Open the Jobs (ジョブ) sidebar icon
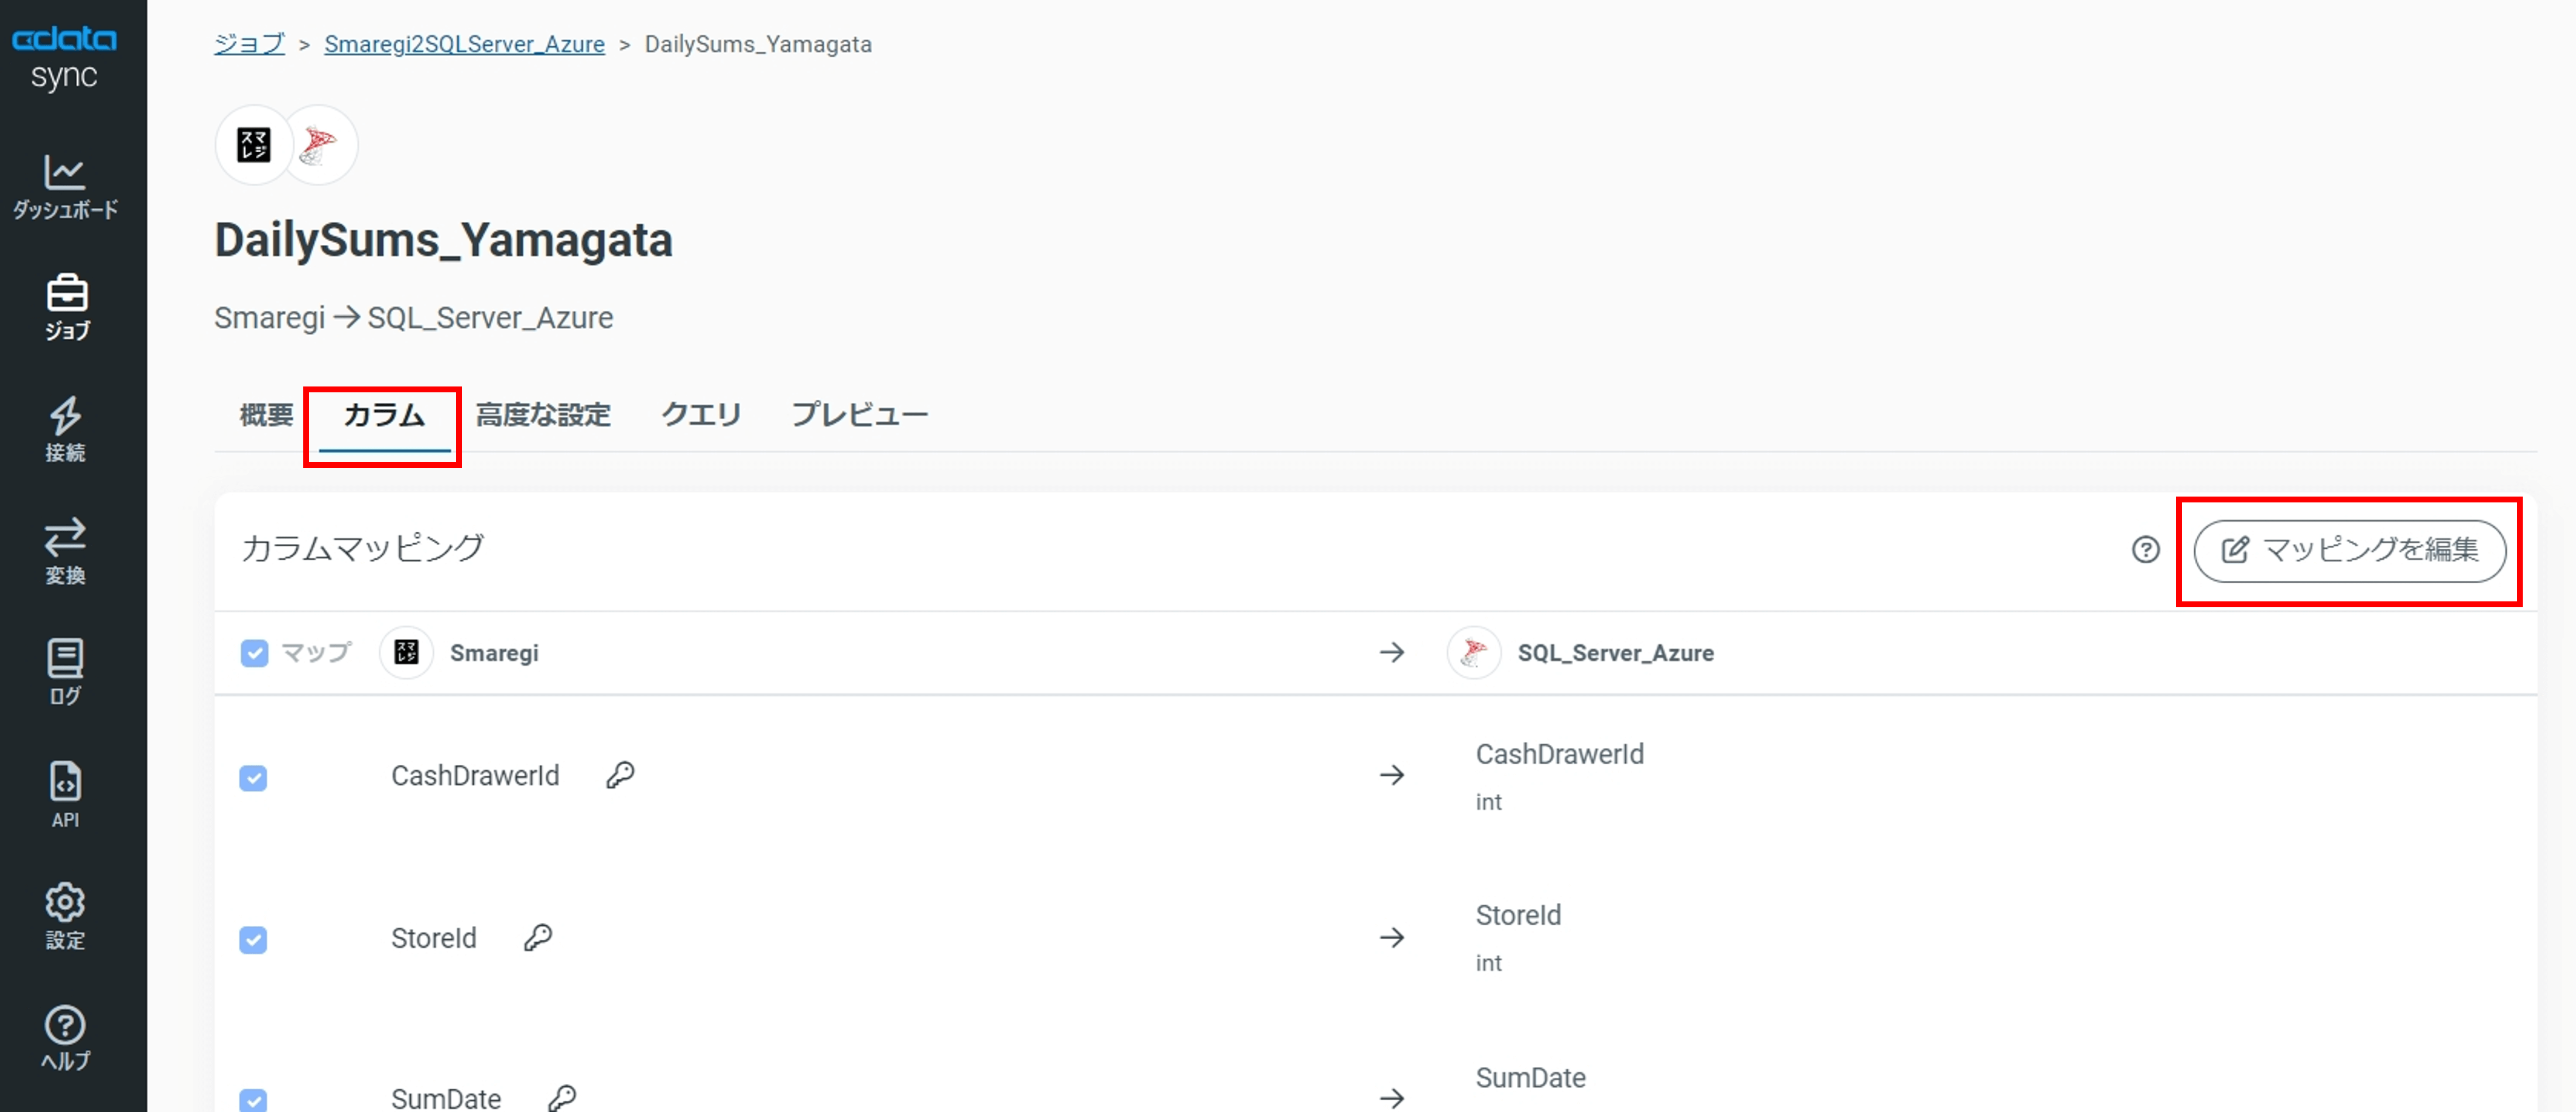The image size is (2576, 1112). (66, 307)
